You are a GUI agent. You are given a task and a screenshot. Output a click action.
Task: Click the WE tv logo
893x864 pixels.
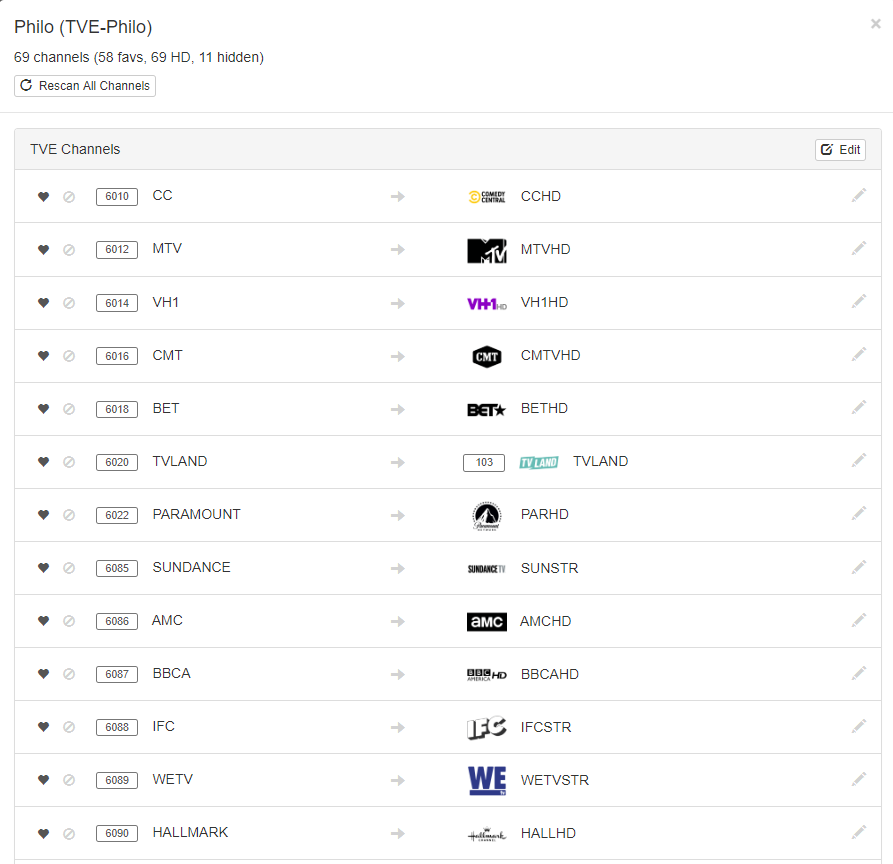click(x=487, y=780)
